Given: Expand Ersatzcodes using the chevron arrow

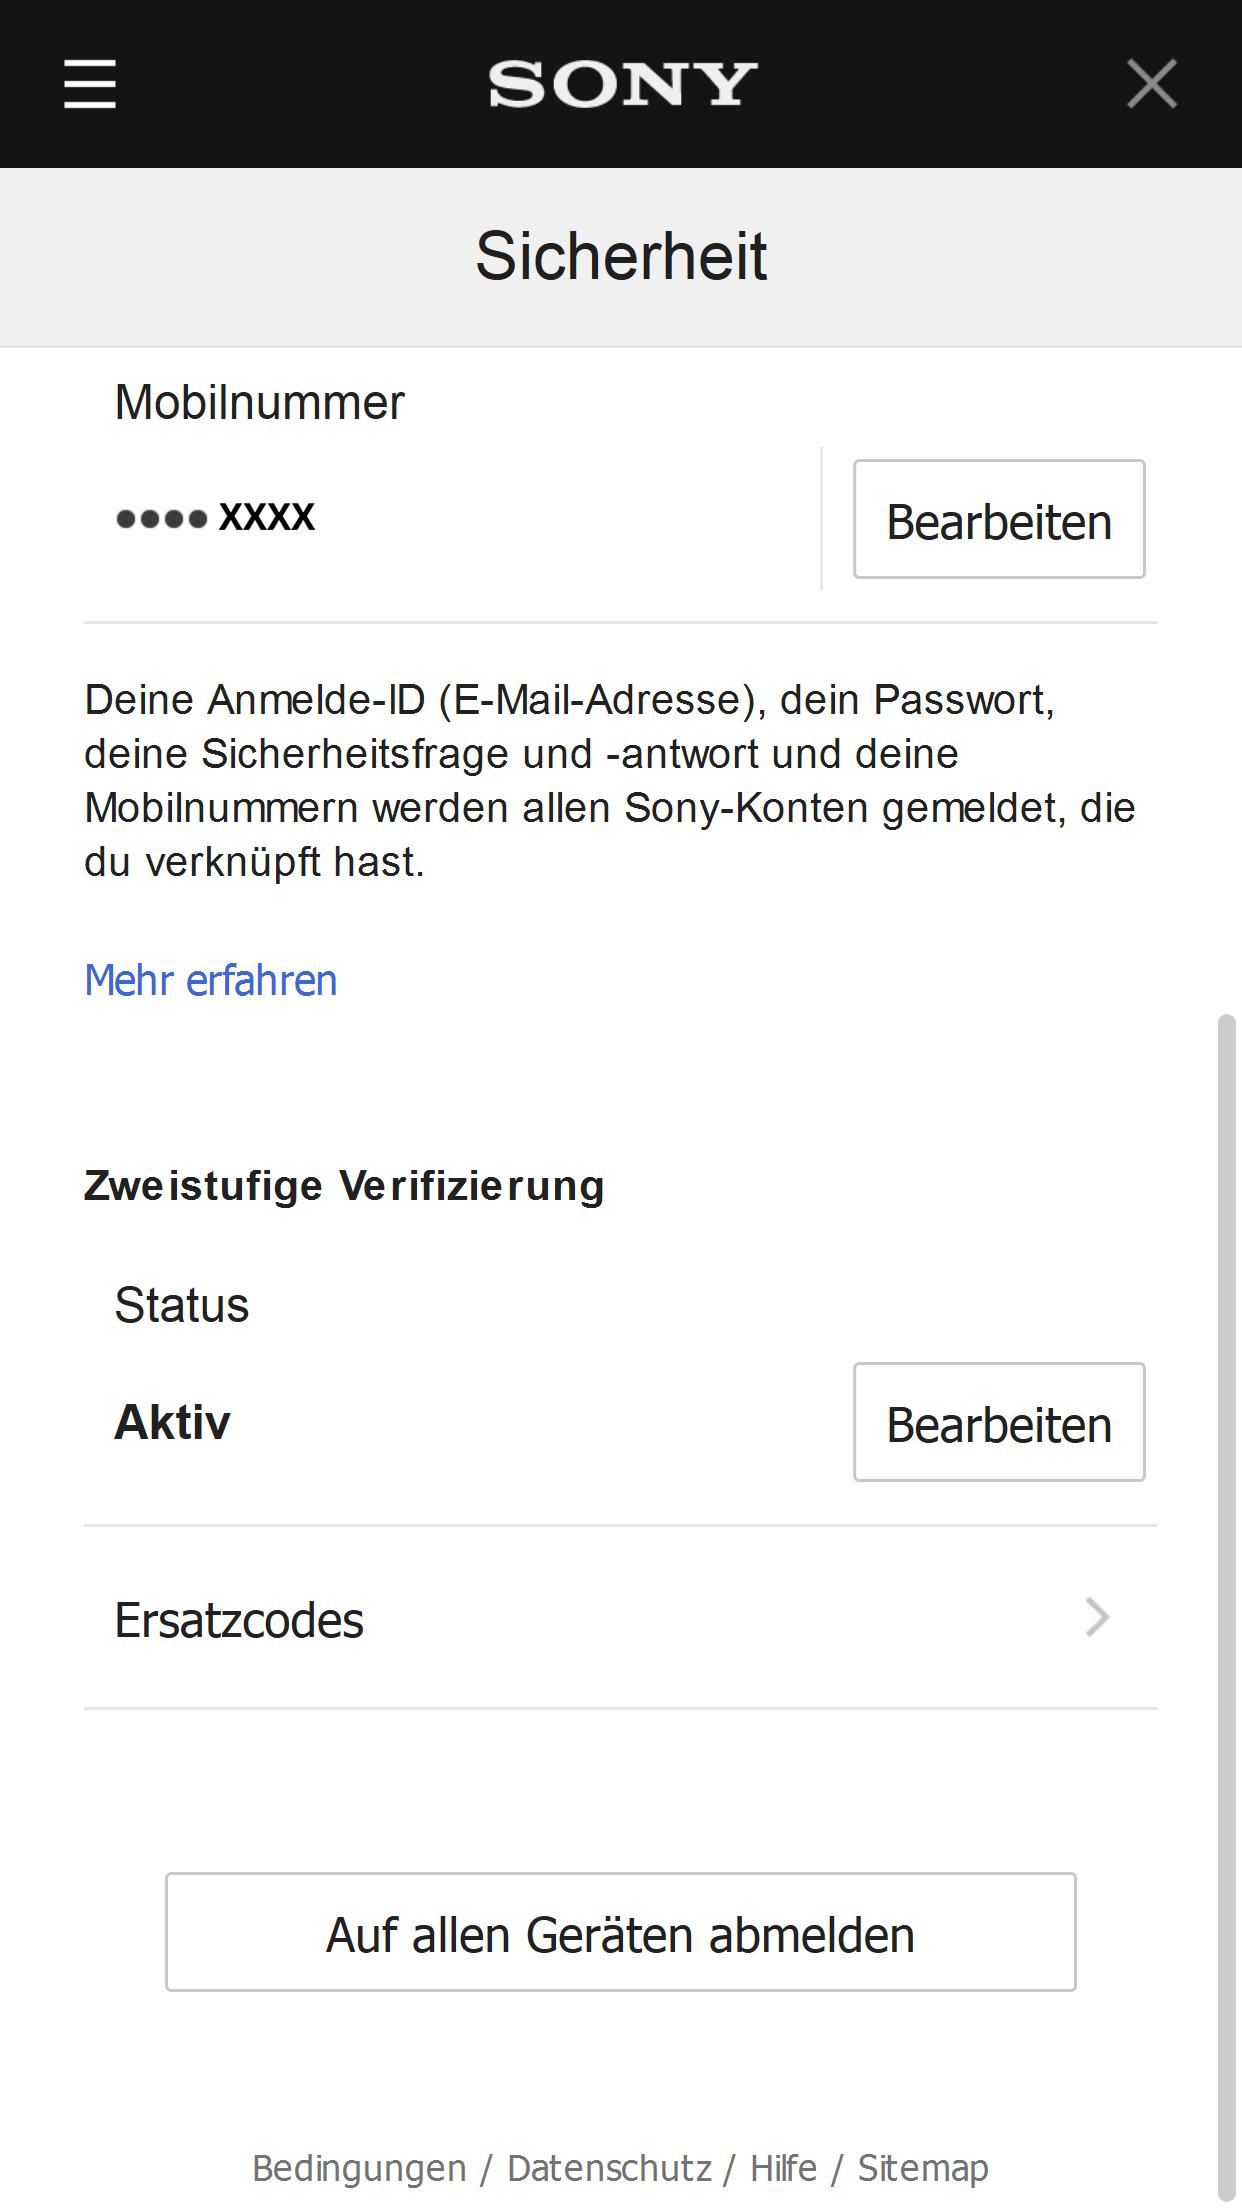Looking at the screenshot, I should [x=1097, y=1618].
